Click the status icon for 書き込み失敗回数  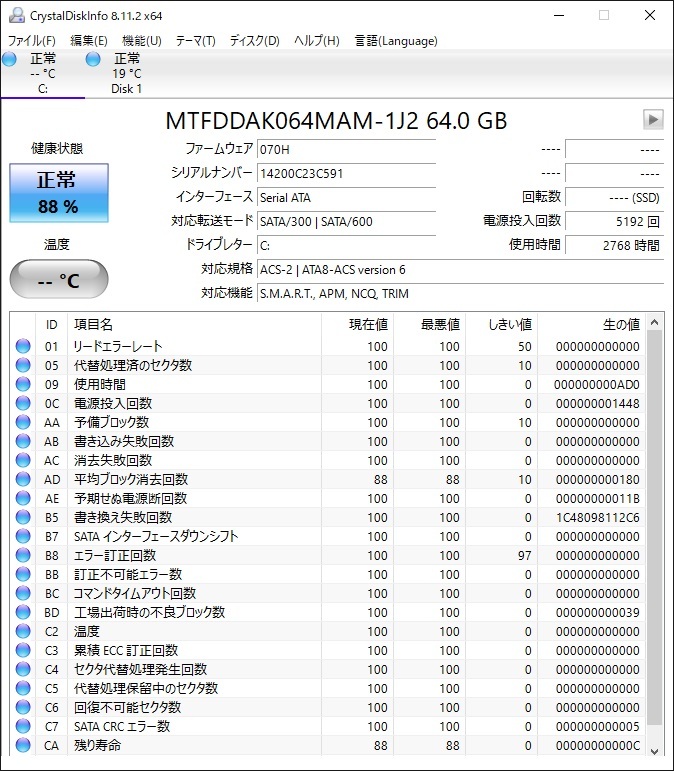coord(23,441)
